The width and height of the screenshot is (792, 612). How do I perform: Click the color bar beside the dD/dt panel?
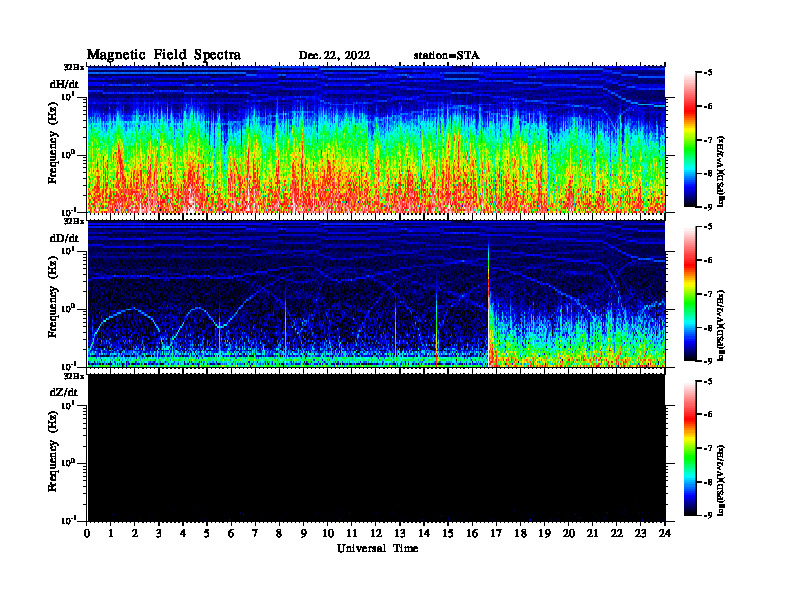tap(690, 294)
